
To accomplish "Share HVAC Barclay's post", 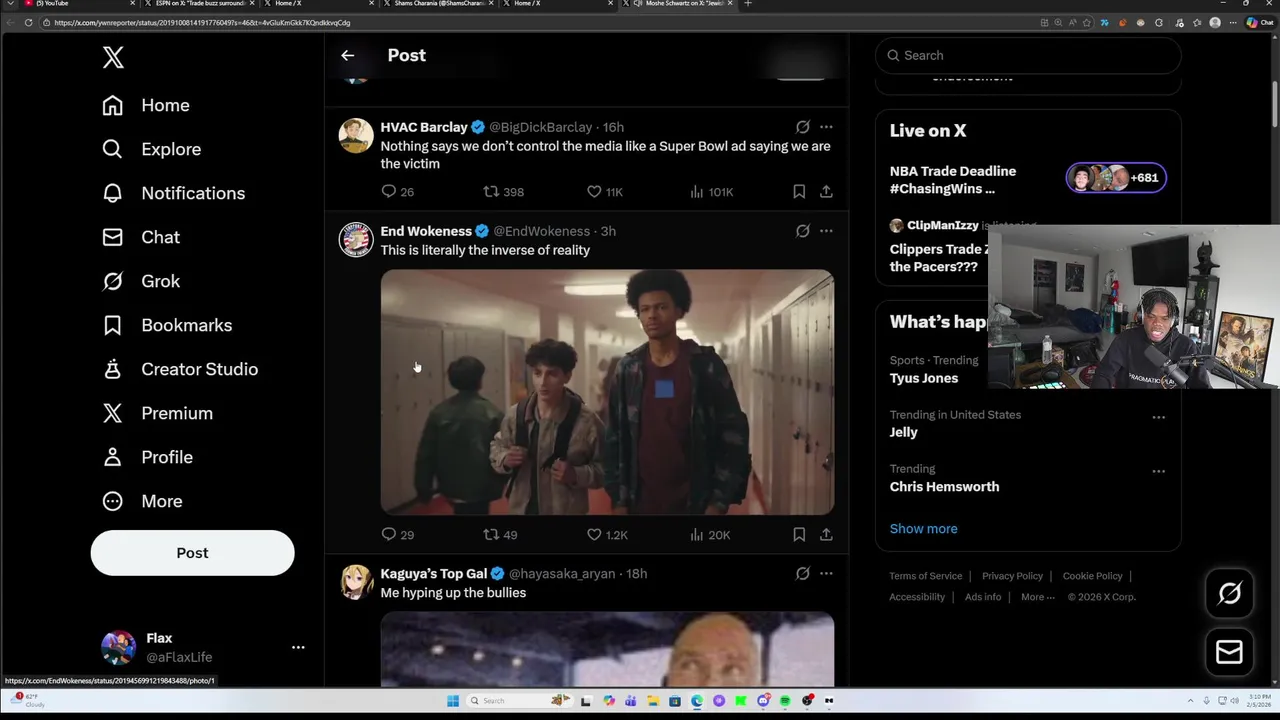I will [826, 191].
